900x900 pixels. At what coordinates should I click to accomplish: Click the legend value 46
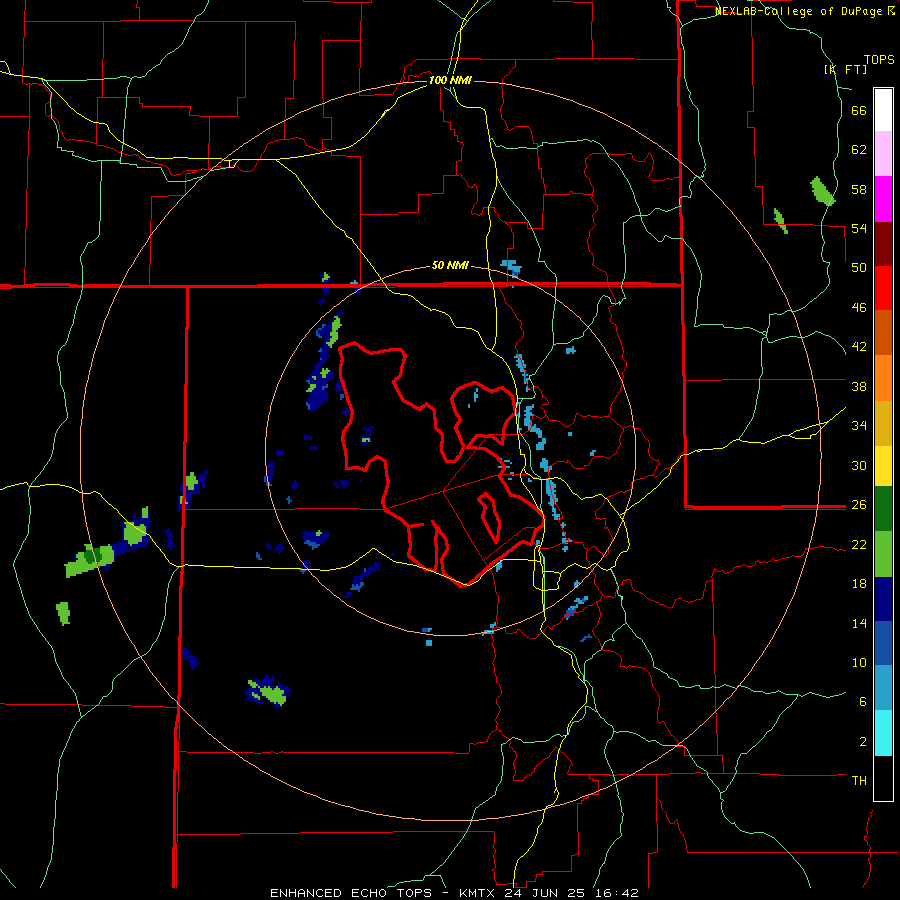(859, 308)
